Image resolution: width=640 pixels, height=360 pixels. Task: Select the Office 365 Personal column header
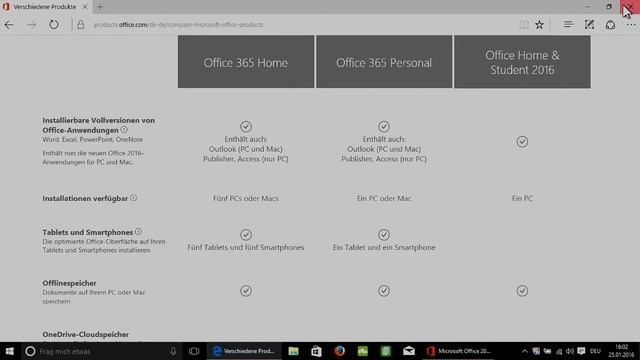384,62
